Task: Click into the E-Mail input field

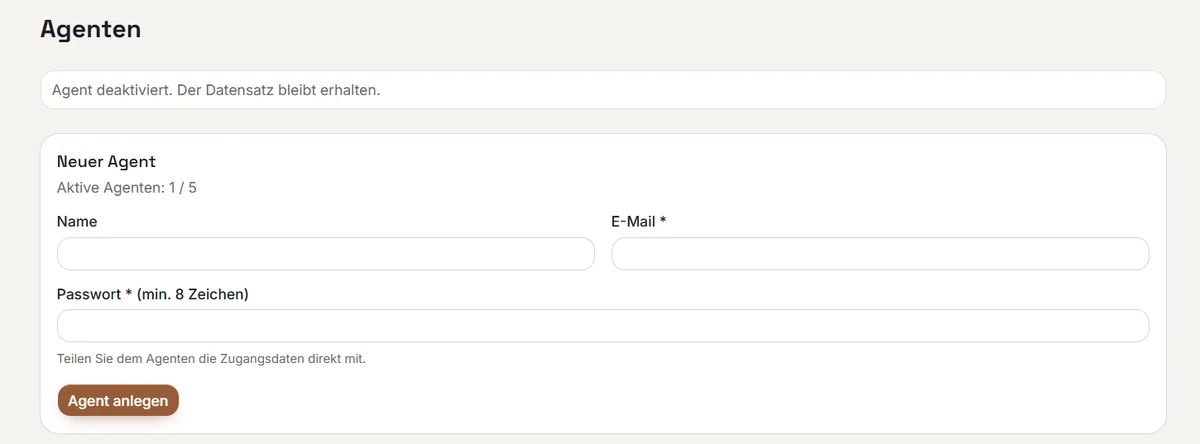Action: [x=880, y=254]
